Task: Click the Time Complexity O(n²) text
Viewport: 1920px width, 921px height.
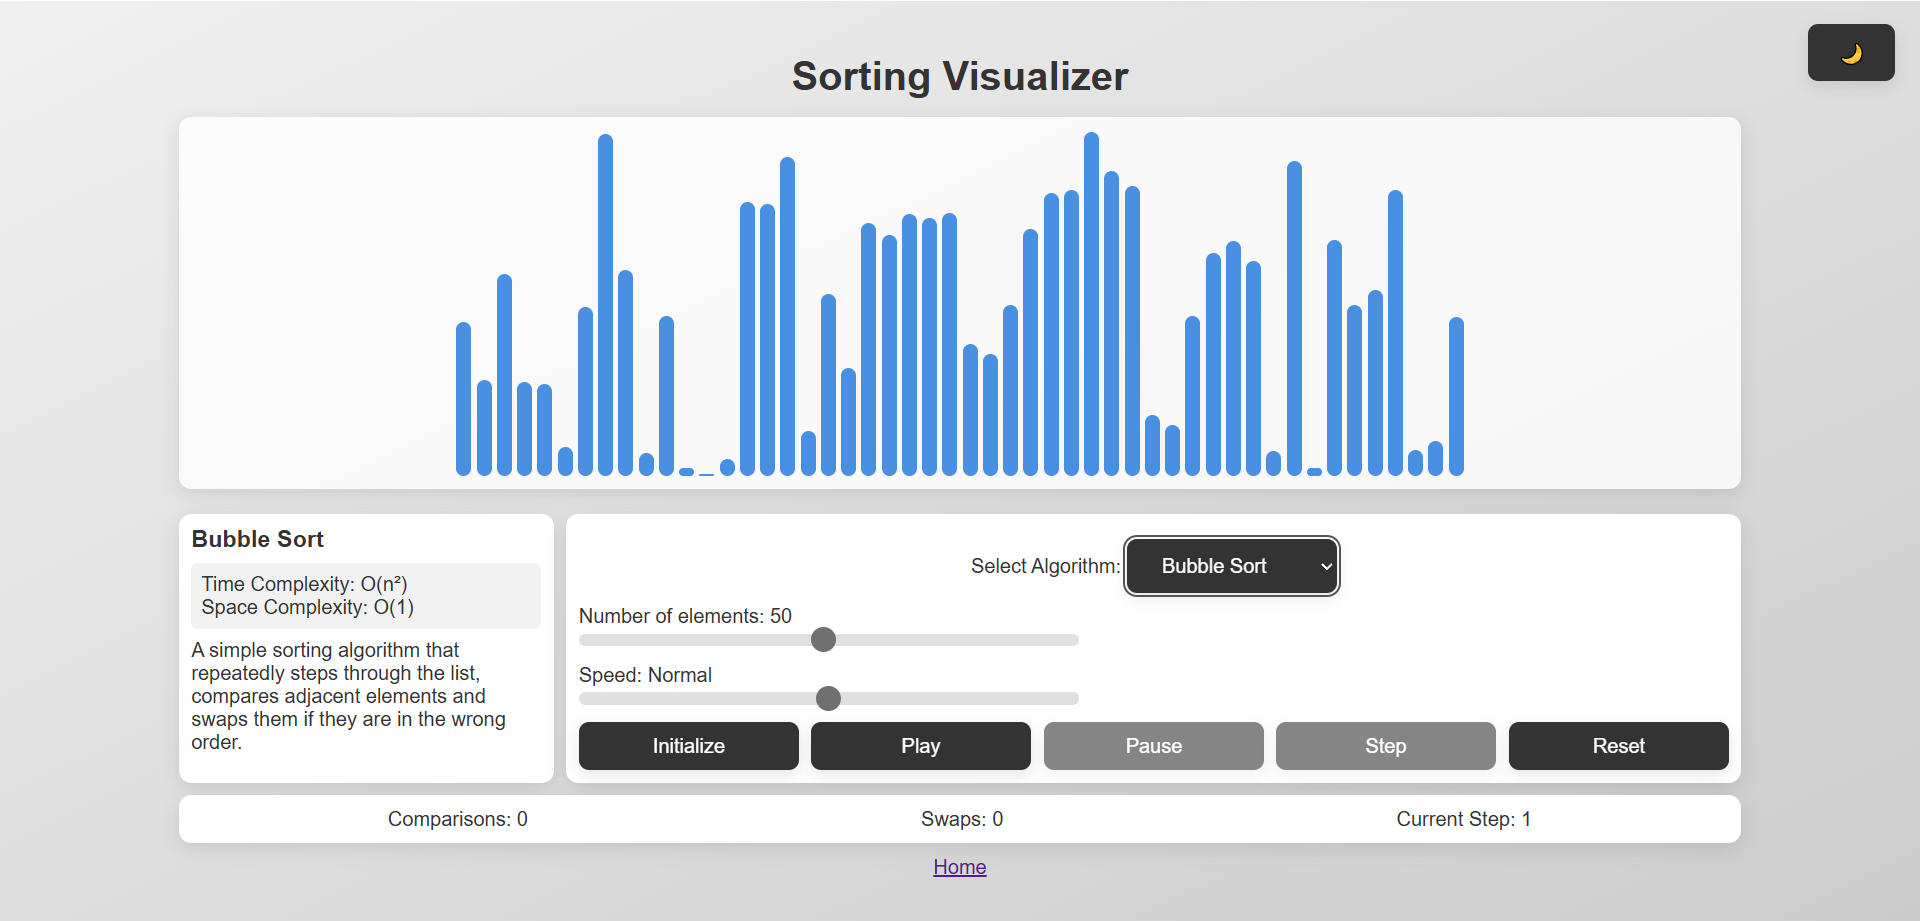Action: pyautogui.click(x=303, y=584)
